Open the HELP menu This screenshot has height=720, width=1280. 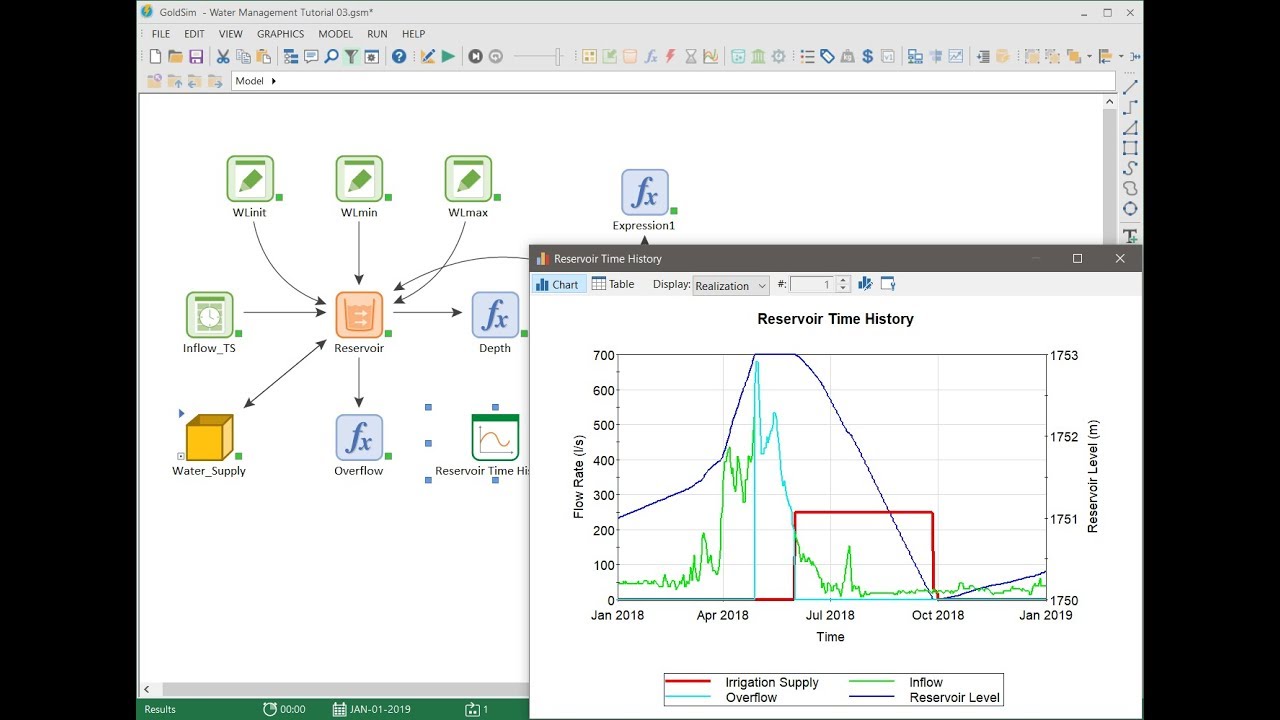coord(413,34)
